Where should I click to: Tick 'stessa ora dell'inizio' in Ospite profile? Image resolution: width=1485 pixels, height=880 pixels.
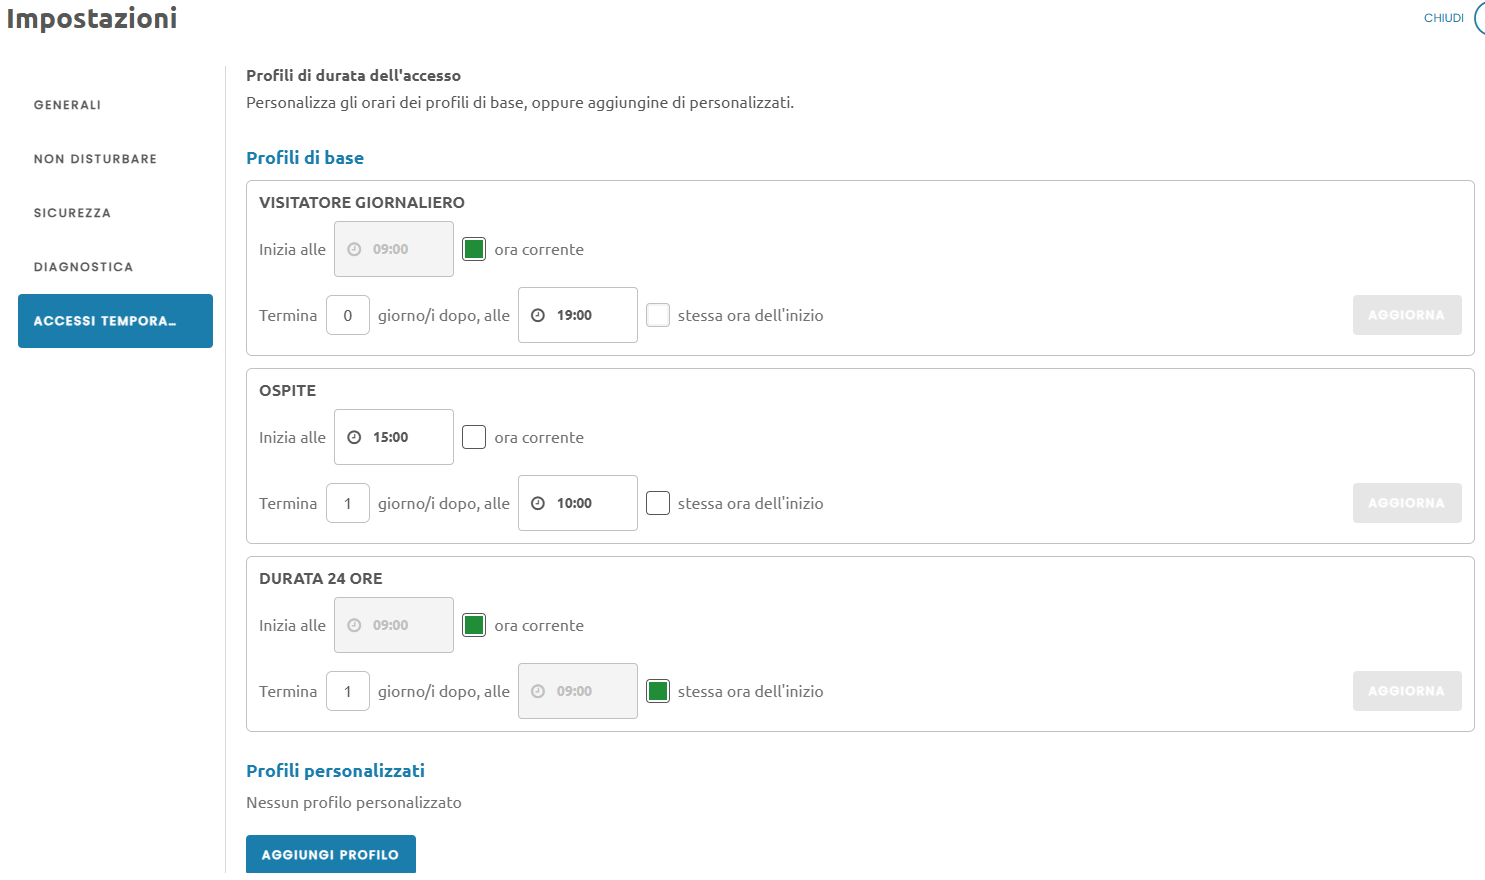[658, 503]
